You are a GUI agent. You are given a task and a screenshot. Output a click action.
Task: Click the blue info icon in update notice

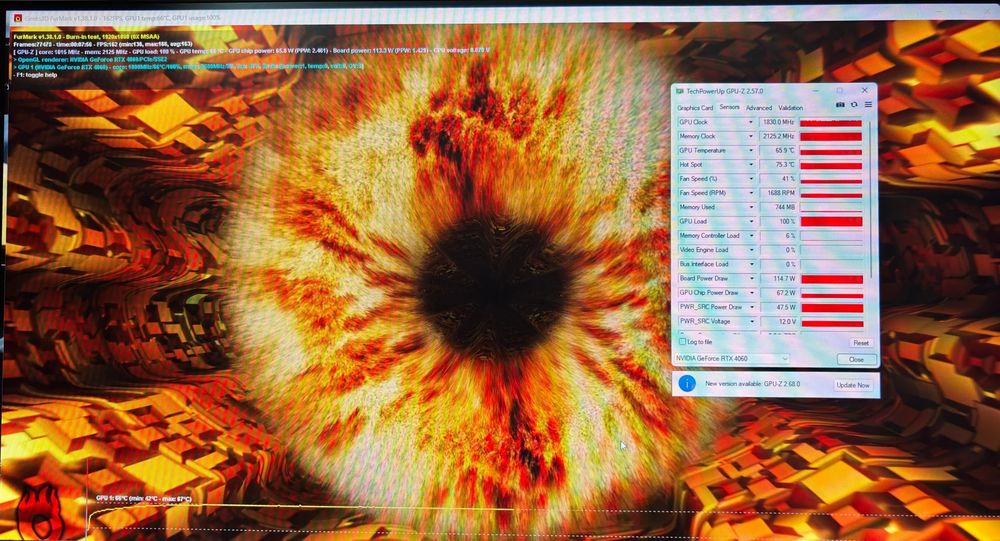(687, 383)
